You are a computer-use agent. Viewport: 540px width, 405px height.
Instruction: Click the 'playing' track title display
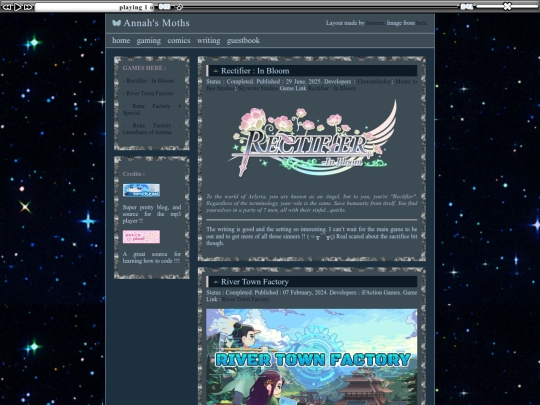click(x=94, y=7)
